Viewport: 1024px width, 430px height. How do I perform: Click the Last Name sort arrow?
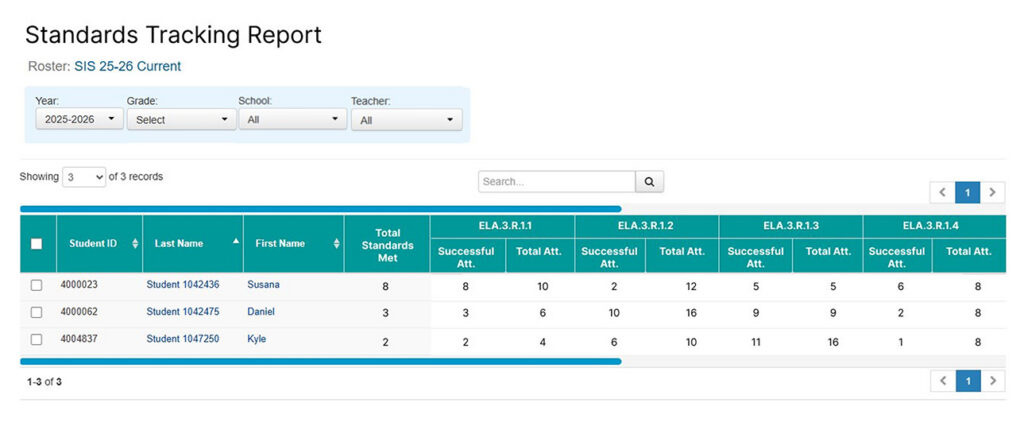[x=236, y=242]
